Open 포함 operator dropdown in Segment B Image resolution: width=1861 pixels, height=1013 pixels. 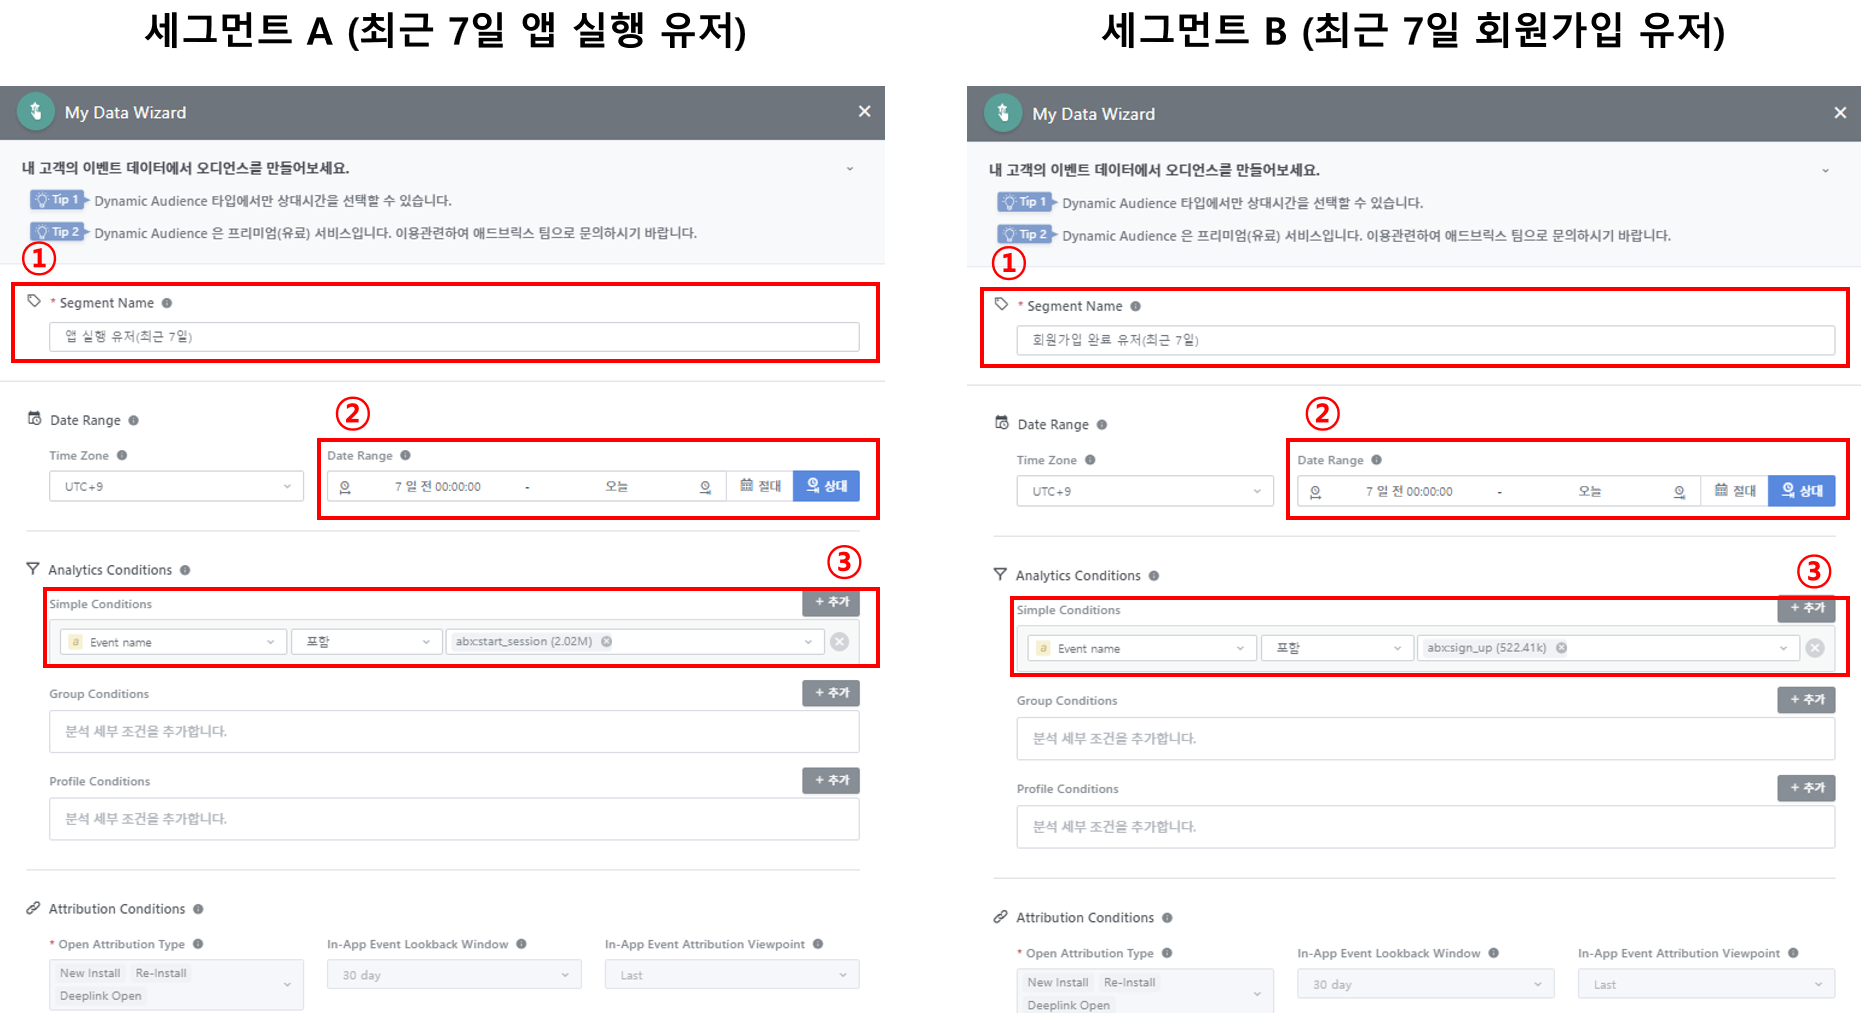1337,648
